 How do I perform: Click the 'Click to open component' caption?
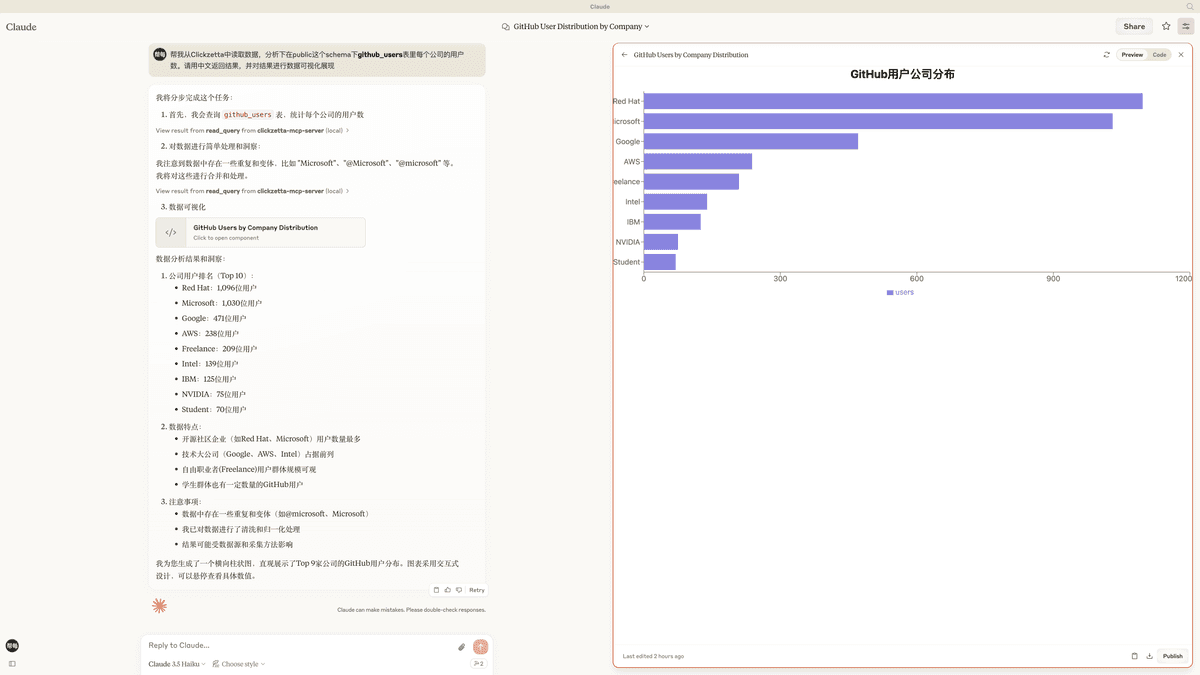[x=226, y=238]
